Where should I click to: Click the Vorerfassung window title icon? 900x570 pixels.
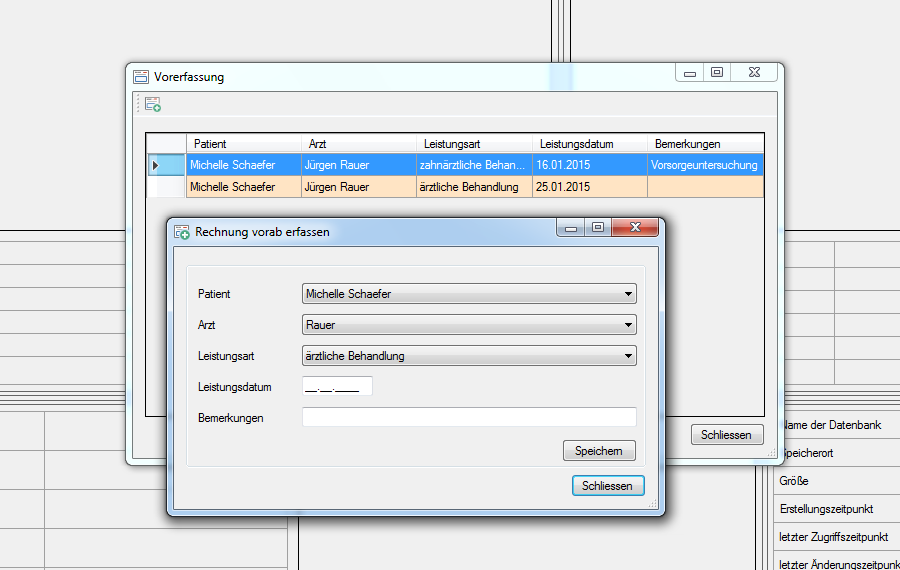point(141,77)
